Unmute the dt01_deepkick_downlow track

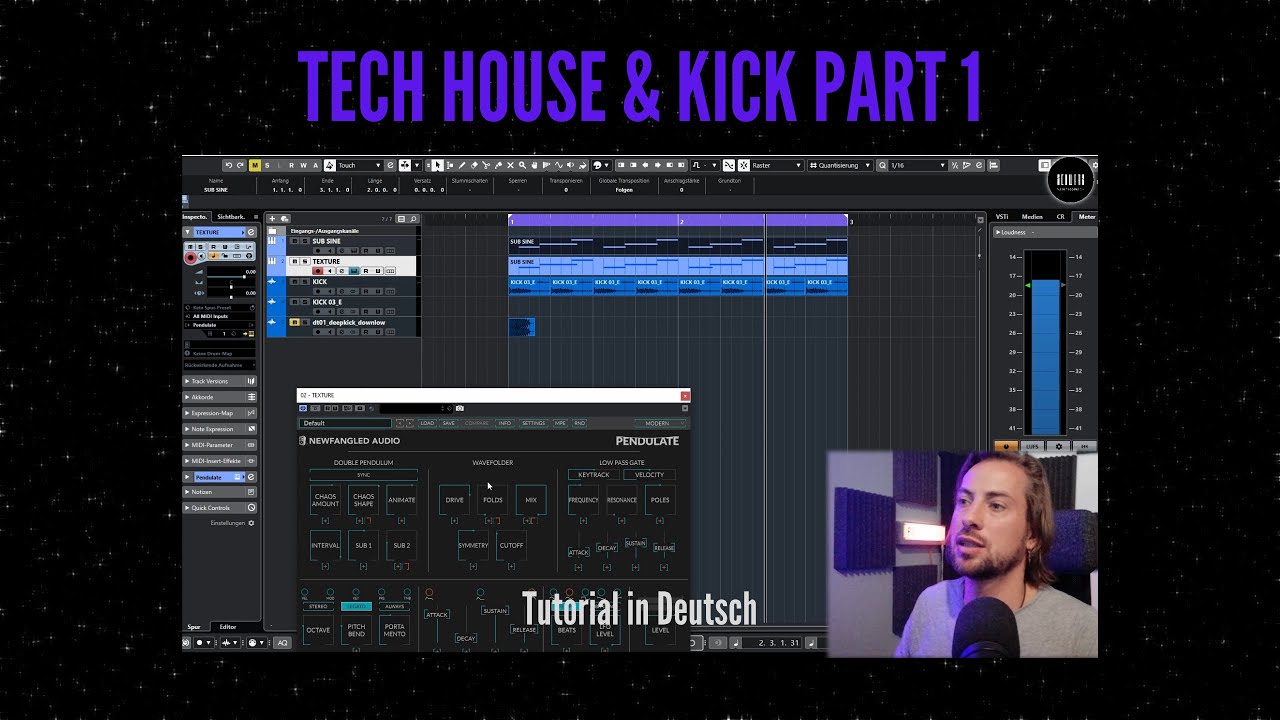coord(295,322)
